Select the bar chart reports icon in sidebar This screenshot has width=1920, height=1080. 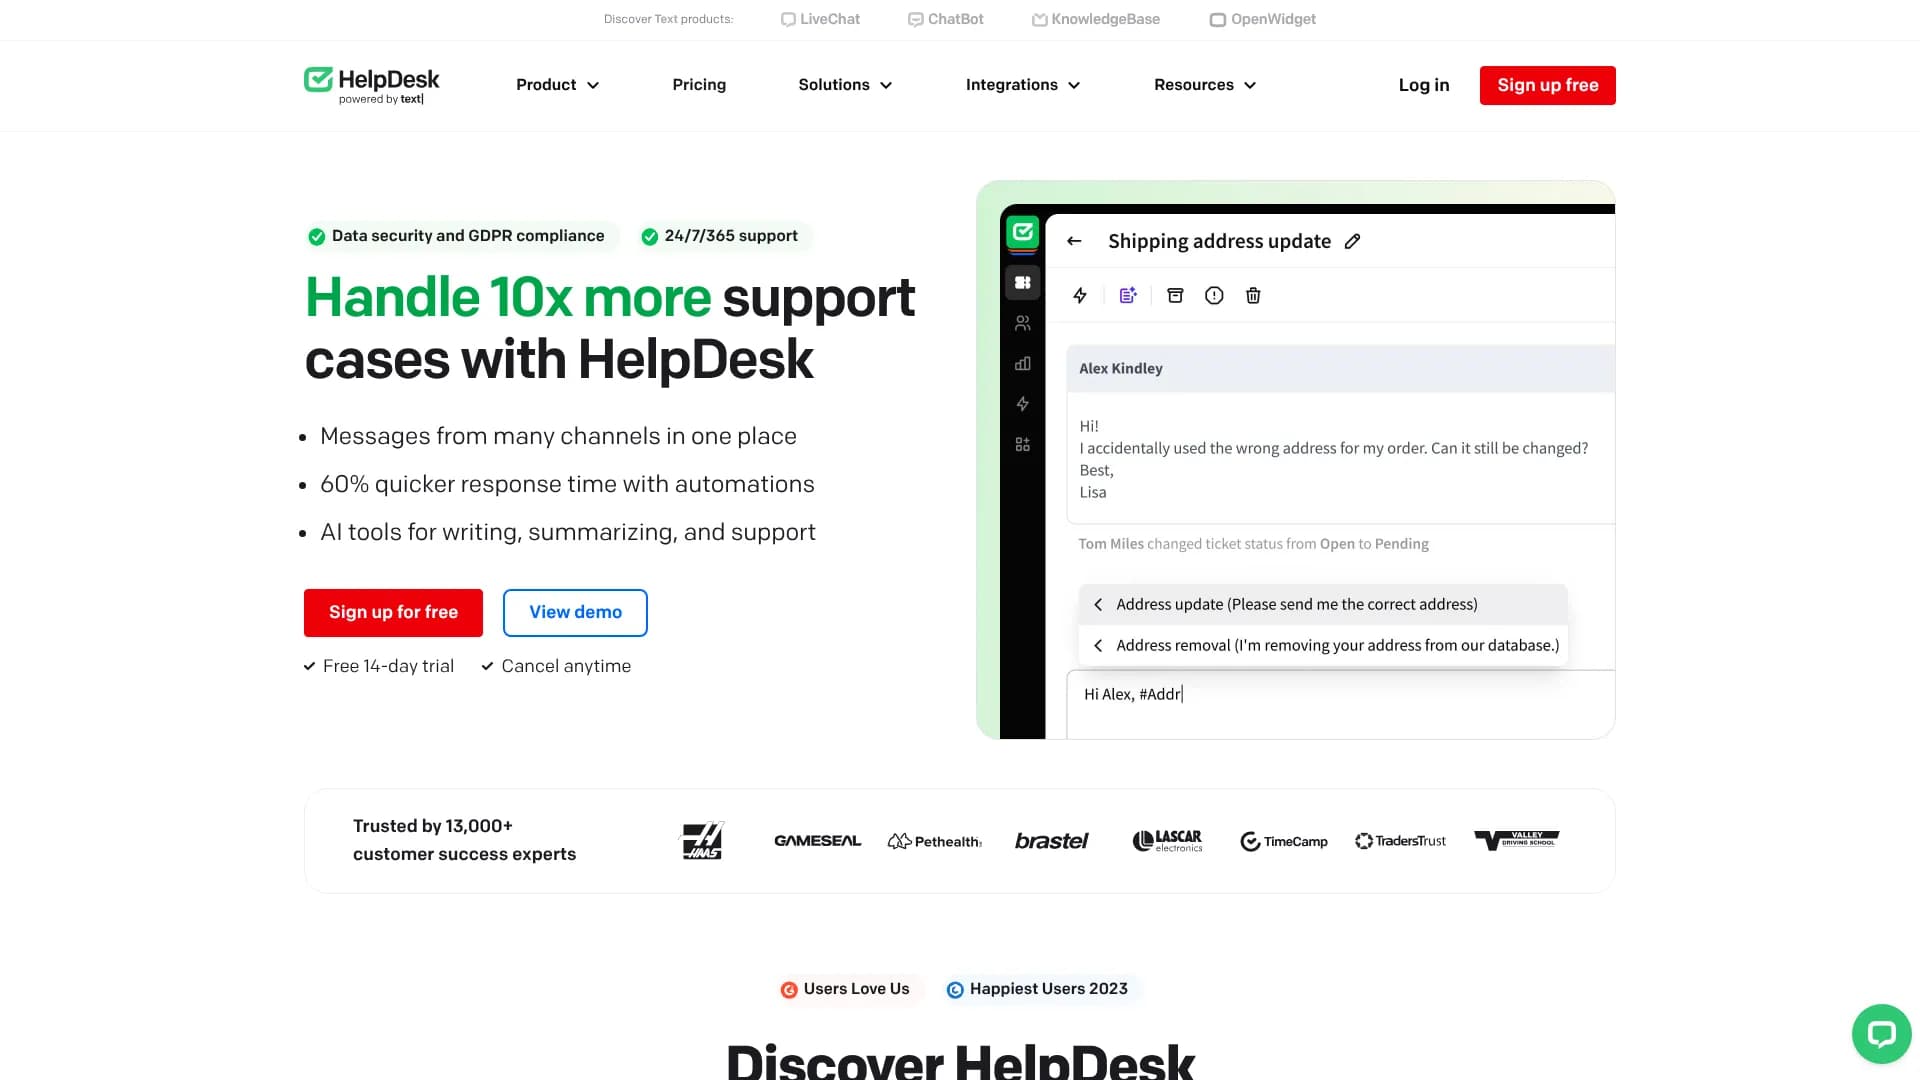[1022, 363]
